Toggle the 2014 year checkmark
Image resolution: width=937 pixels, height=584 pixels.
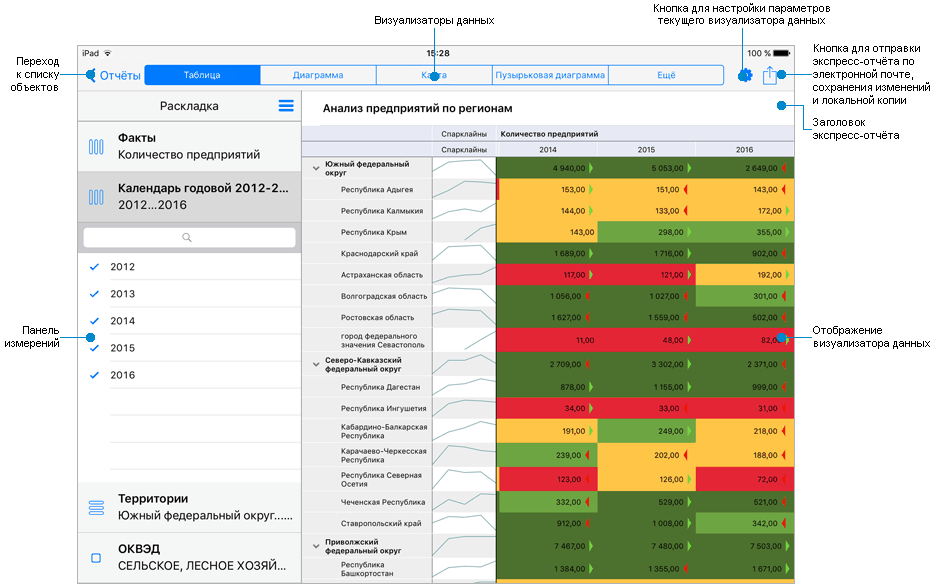[95, 321]
